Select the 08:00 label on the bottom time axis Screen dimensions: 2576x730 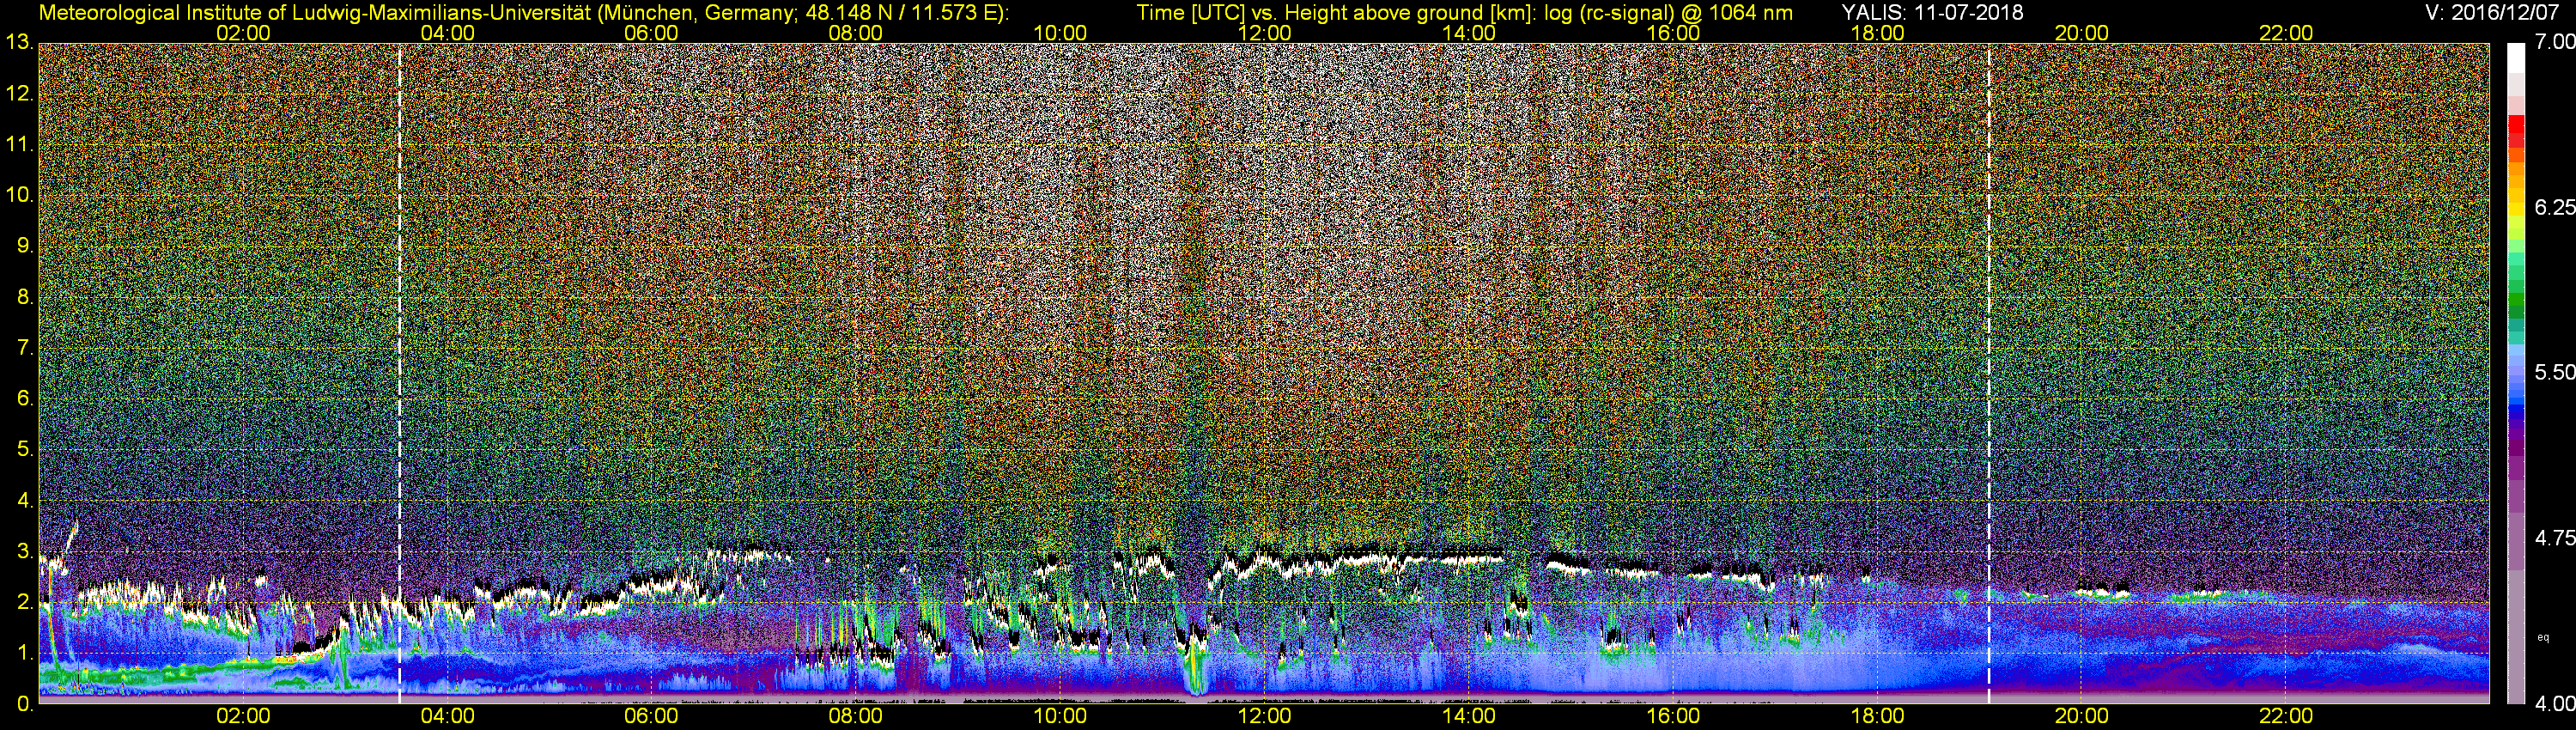[x=856, y=717]
